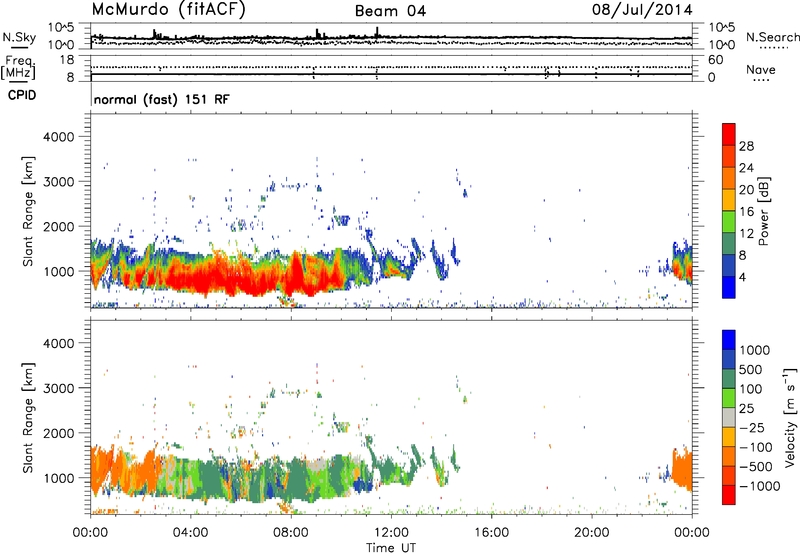The width and height of the screenshot is (800, 554).
Task: Click the 08:00 time tick label
Action: (x=291, y=533)
